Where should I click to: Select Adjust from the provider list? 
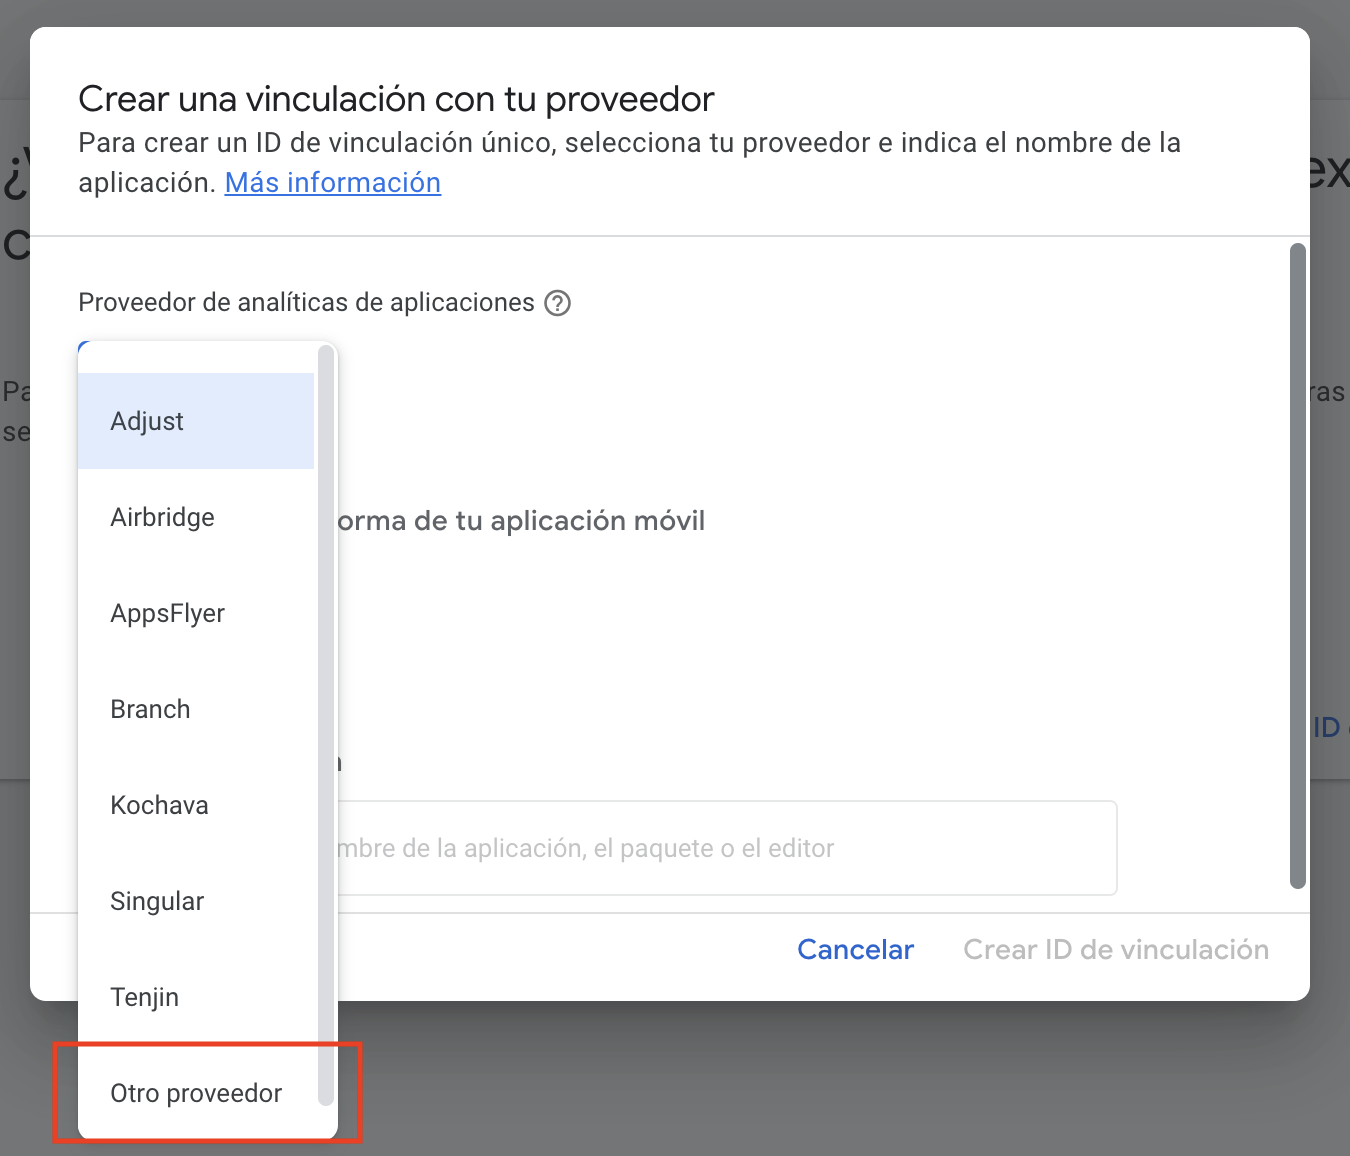click(x=147, y=421)
